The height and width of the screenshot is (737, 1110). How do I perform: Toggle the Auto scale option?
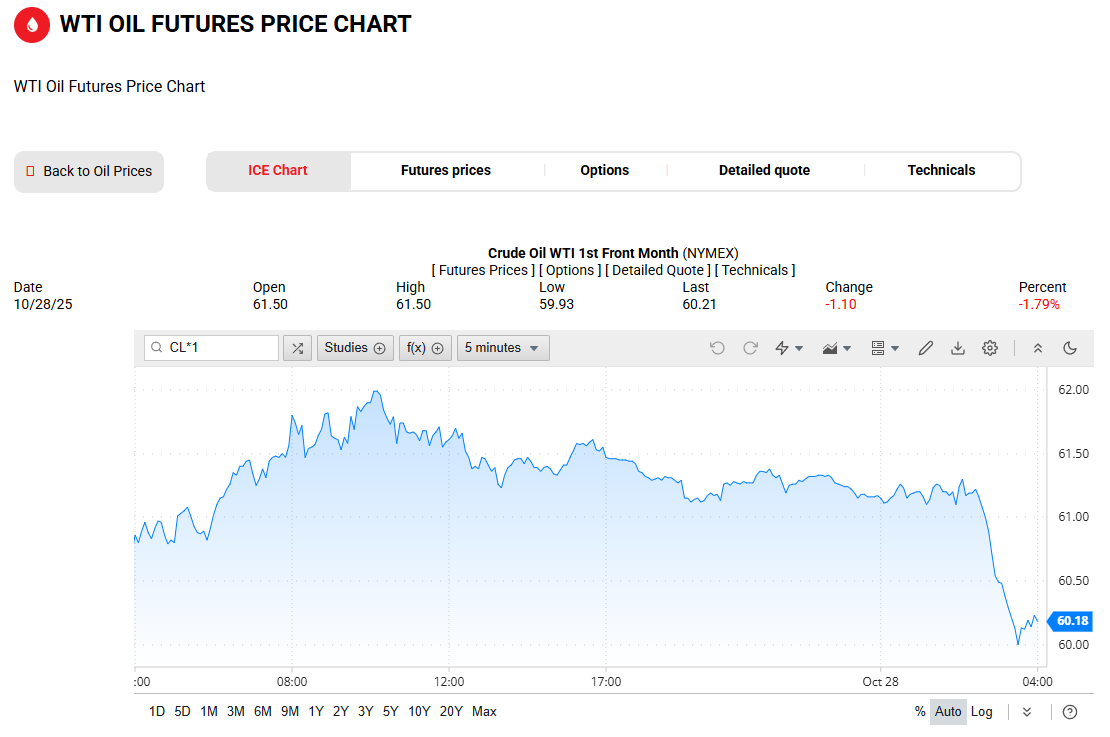click(x=948, y=712)
